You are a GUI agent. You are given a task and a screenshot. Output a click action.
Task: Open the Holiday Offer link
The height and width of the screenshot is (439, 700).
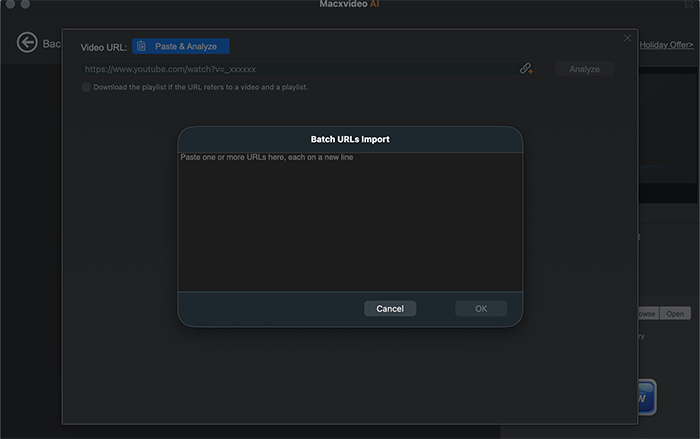point(666,45)
